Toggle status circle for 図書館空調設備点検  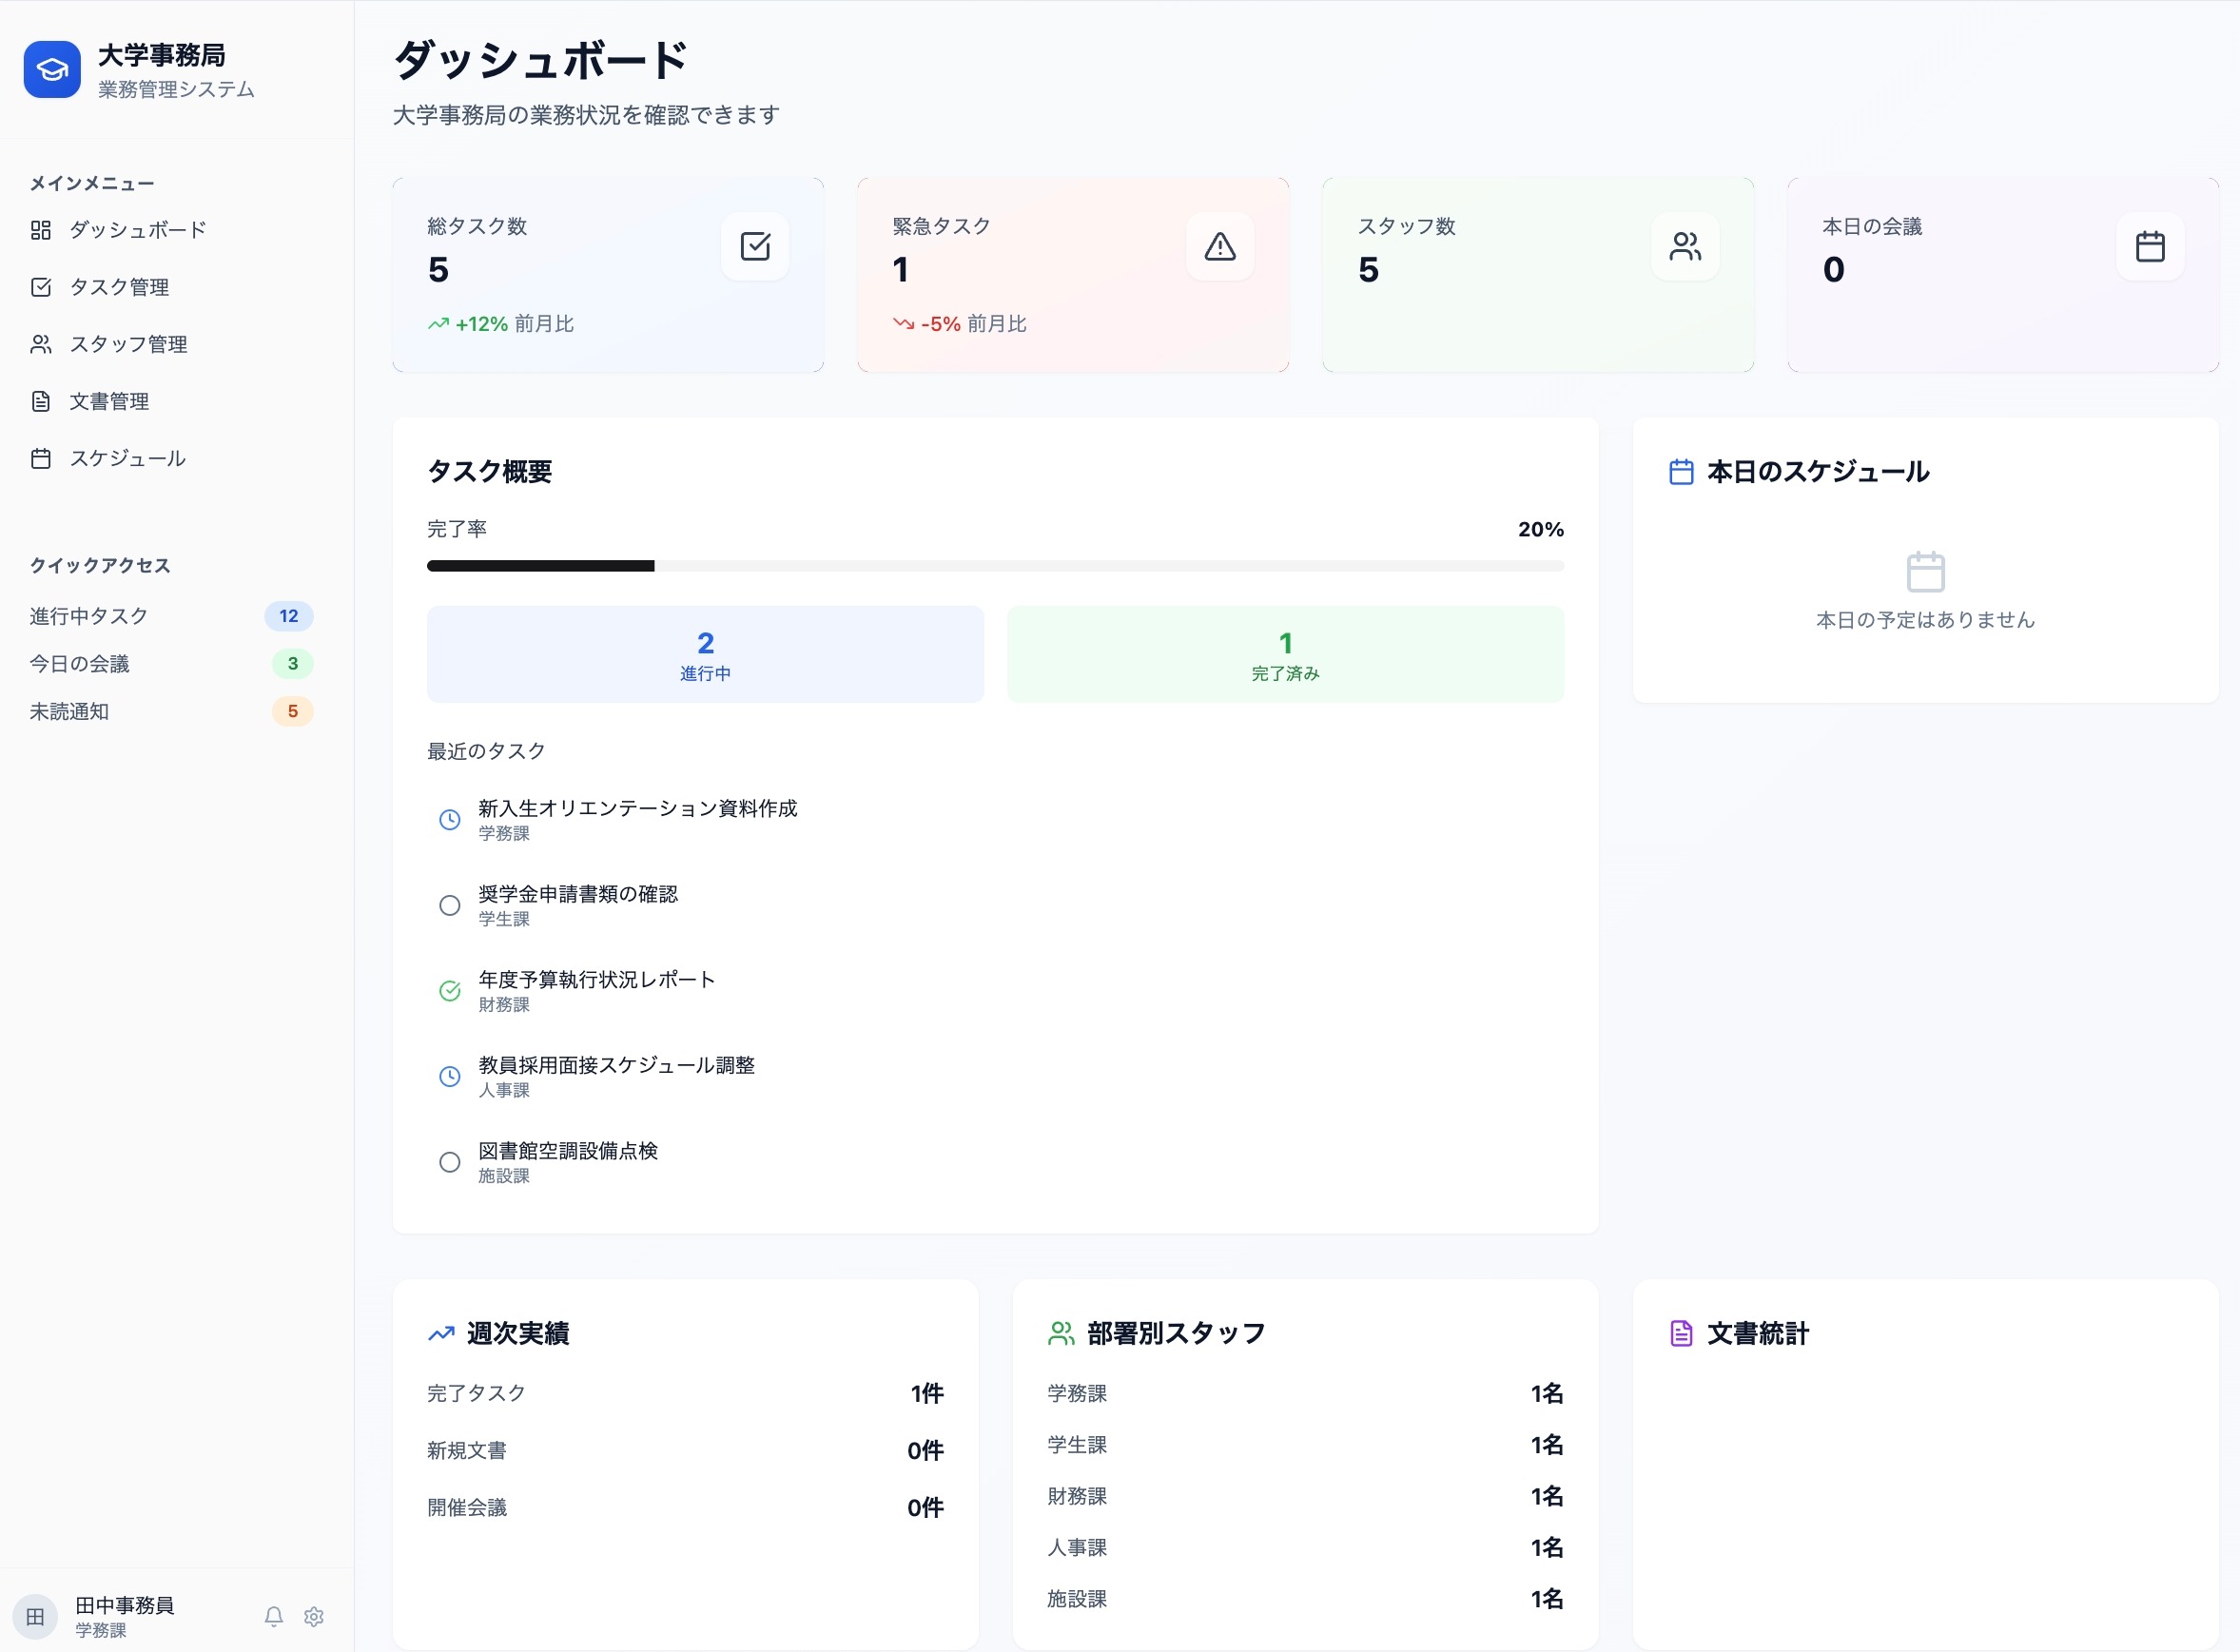450,1162
